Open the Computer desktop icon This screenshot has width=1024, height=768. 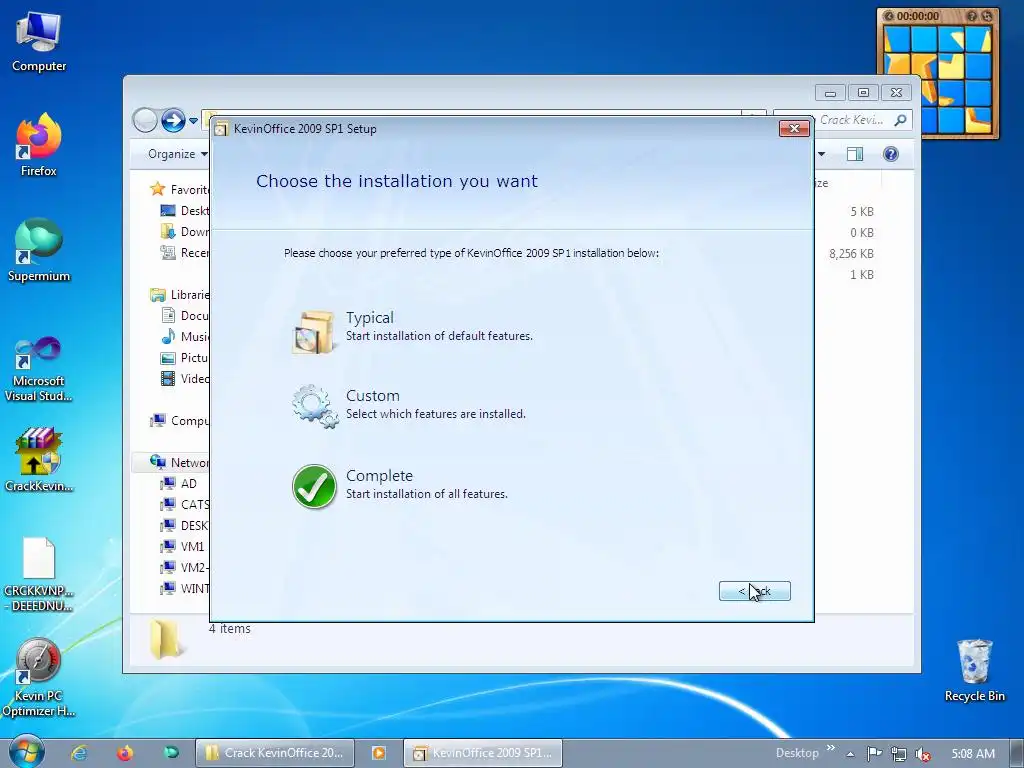pyautogui.click(x=39, y=42)
